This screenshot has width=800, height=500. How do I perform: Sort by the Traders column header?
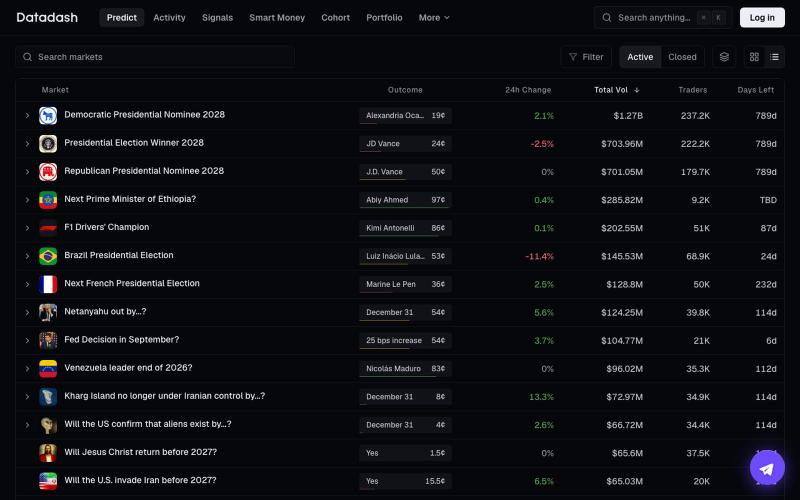coord(692,90)
